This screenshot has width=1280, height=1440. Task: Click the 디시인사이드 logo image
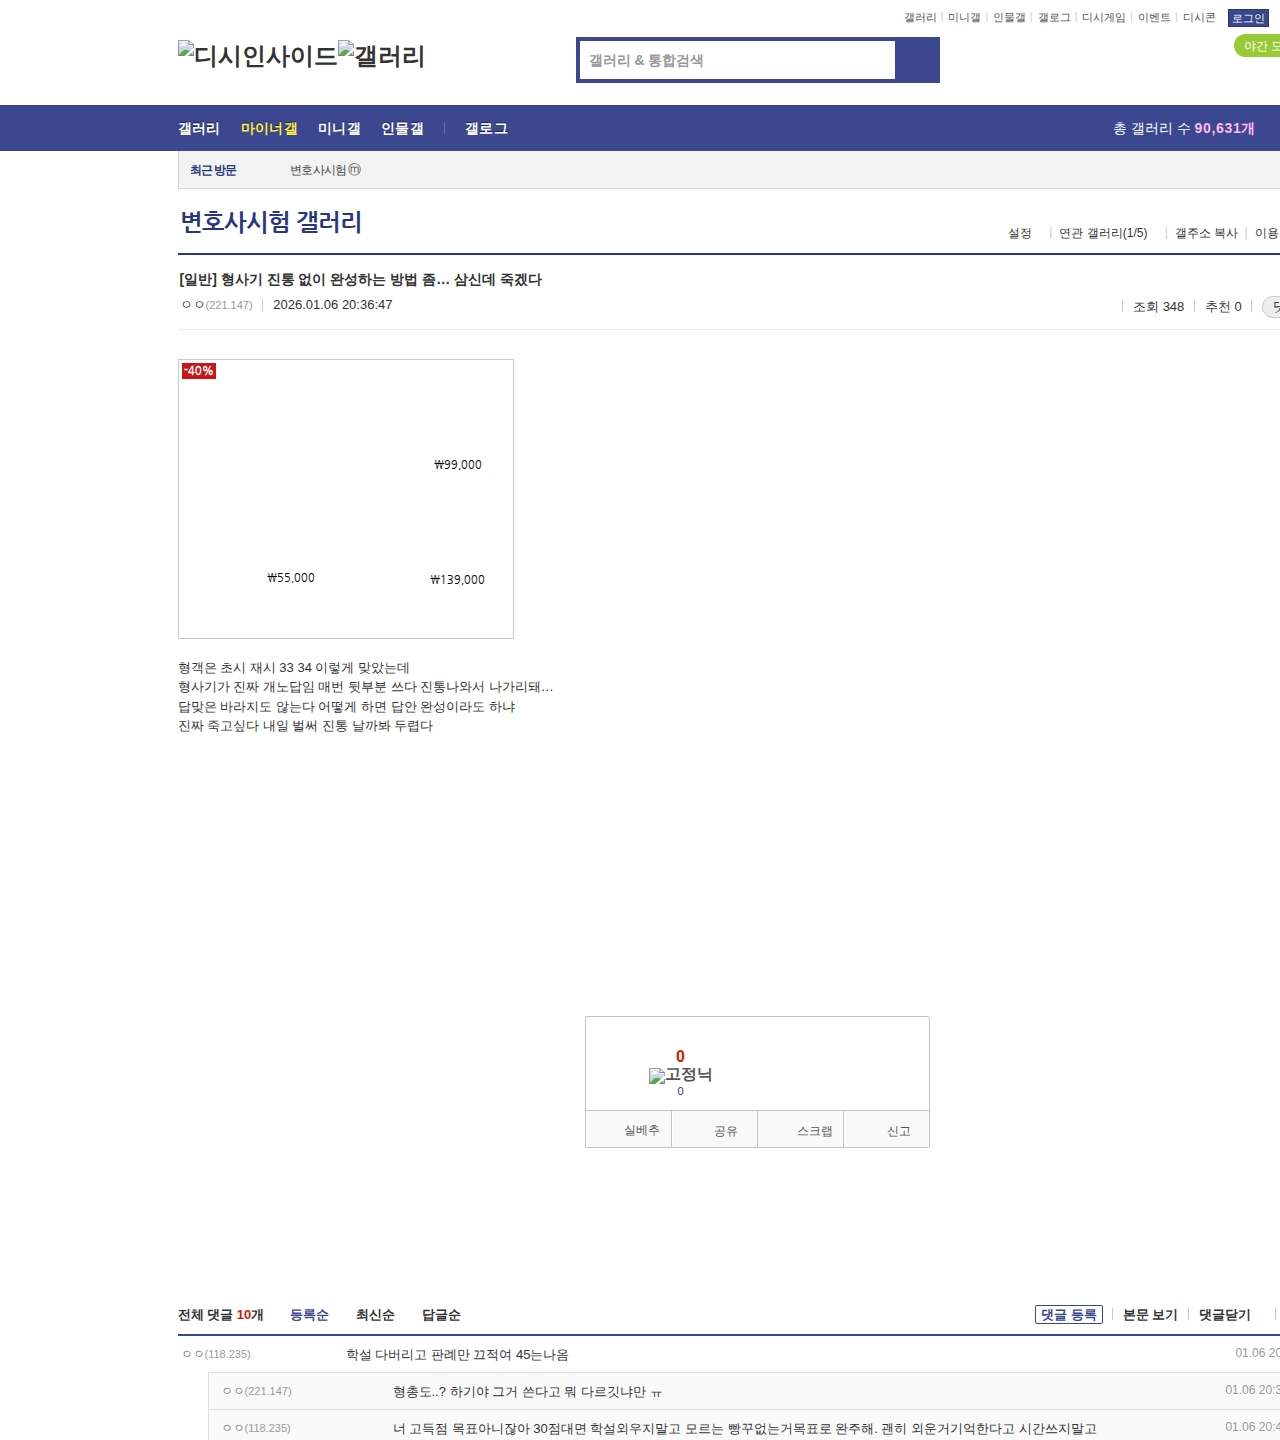(x=258, y=56)
